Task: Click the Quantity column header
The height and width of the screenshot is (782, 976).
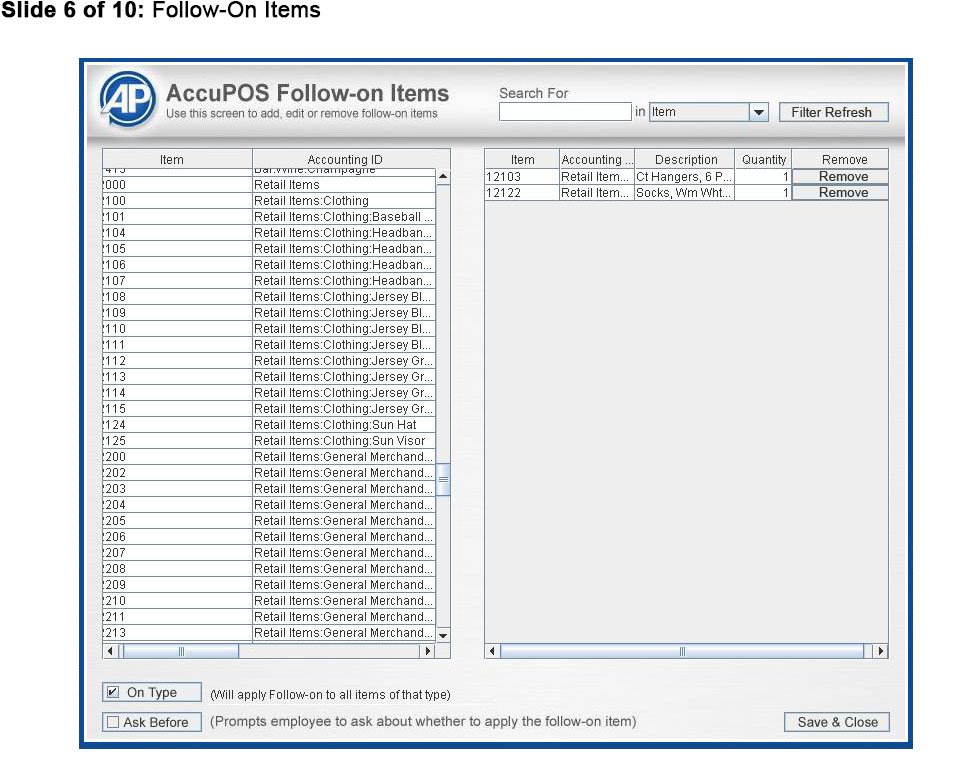Action: coord(763,159)
